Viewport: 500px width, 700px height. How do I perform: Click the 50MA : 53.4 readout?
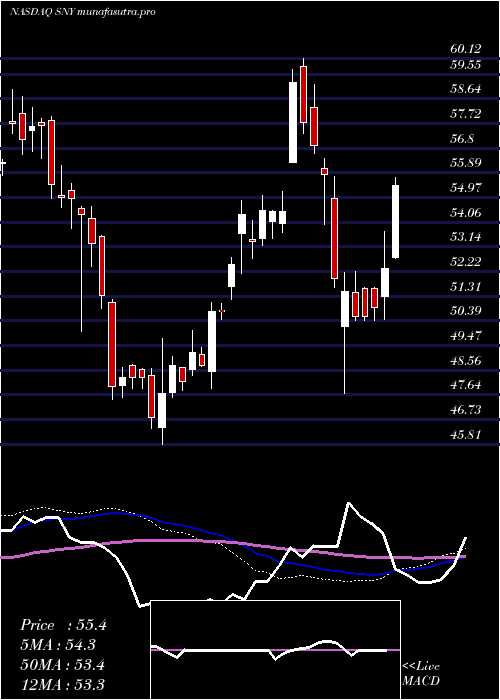(63, 665)
